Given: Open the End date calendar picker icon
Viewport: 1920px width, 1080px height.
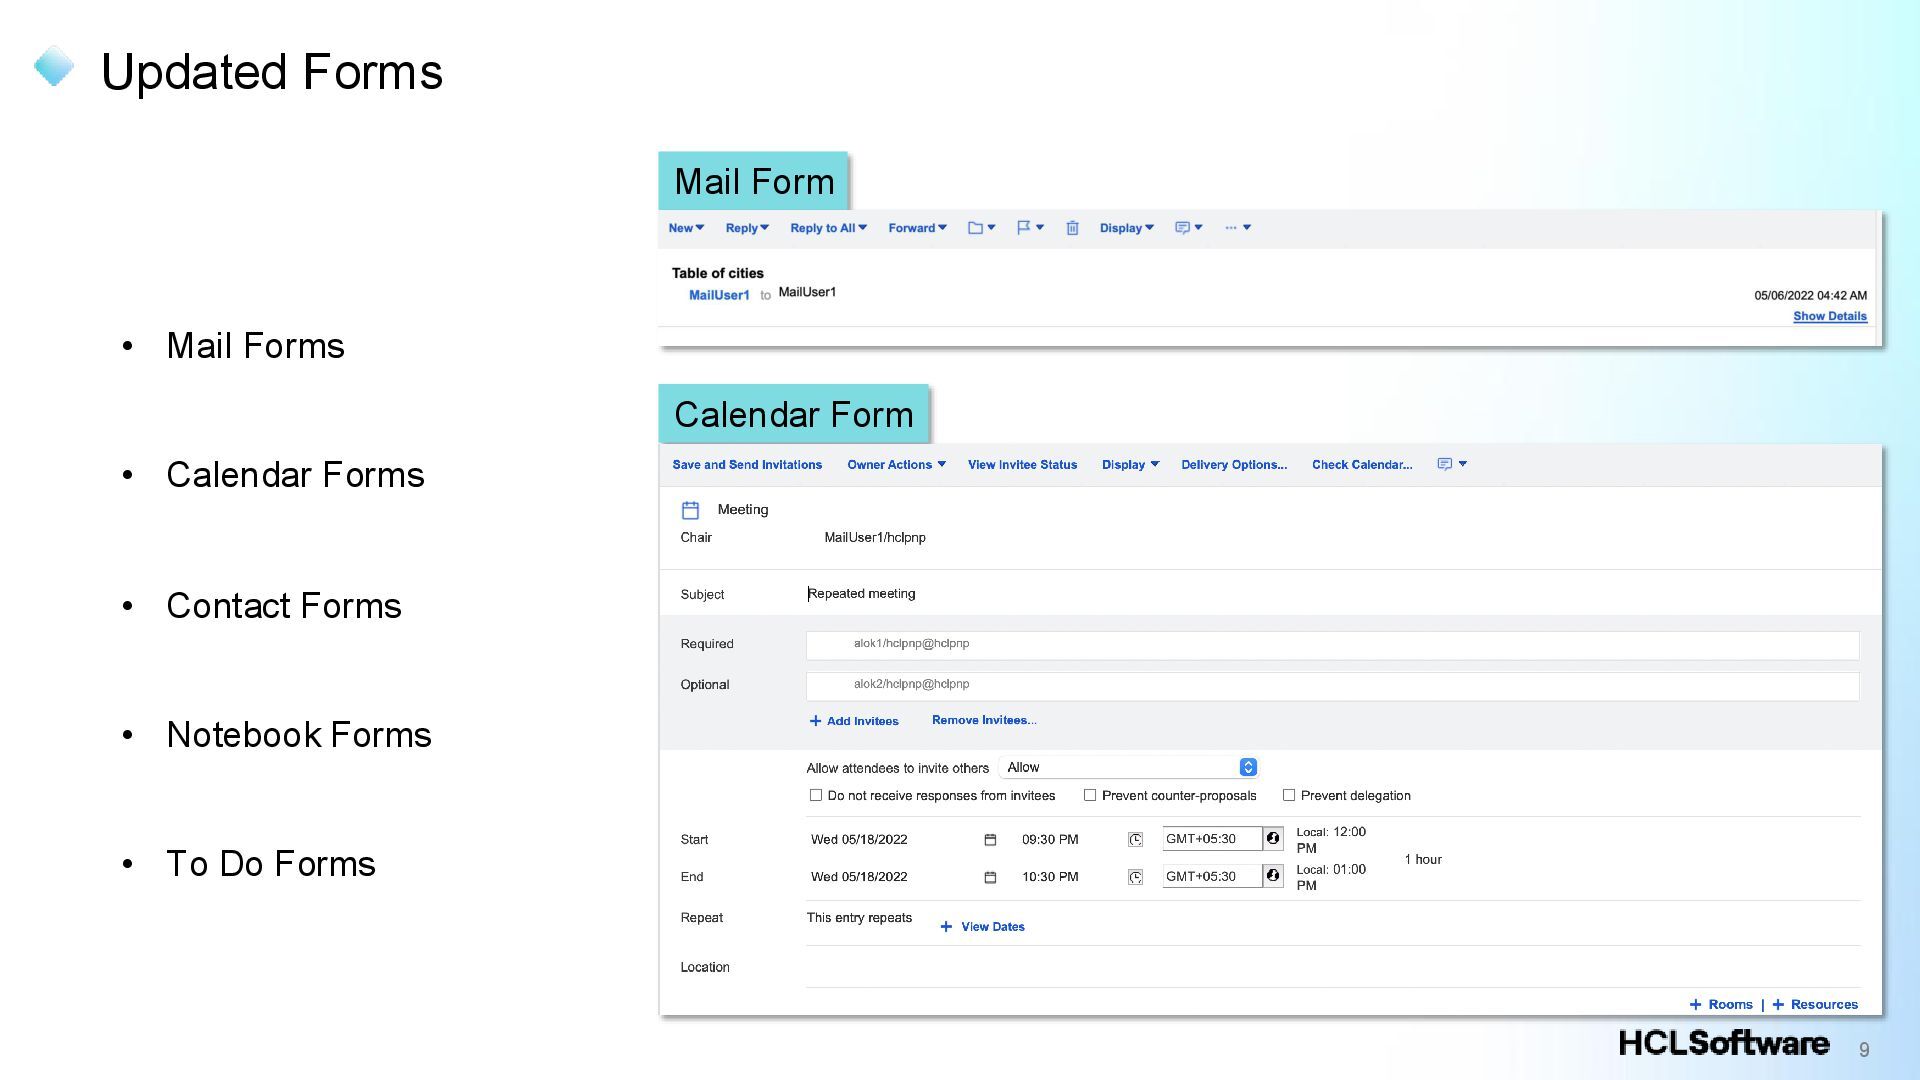Looking at the screenshot, I should [x=990, y=877].
